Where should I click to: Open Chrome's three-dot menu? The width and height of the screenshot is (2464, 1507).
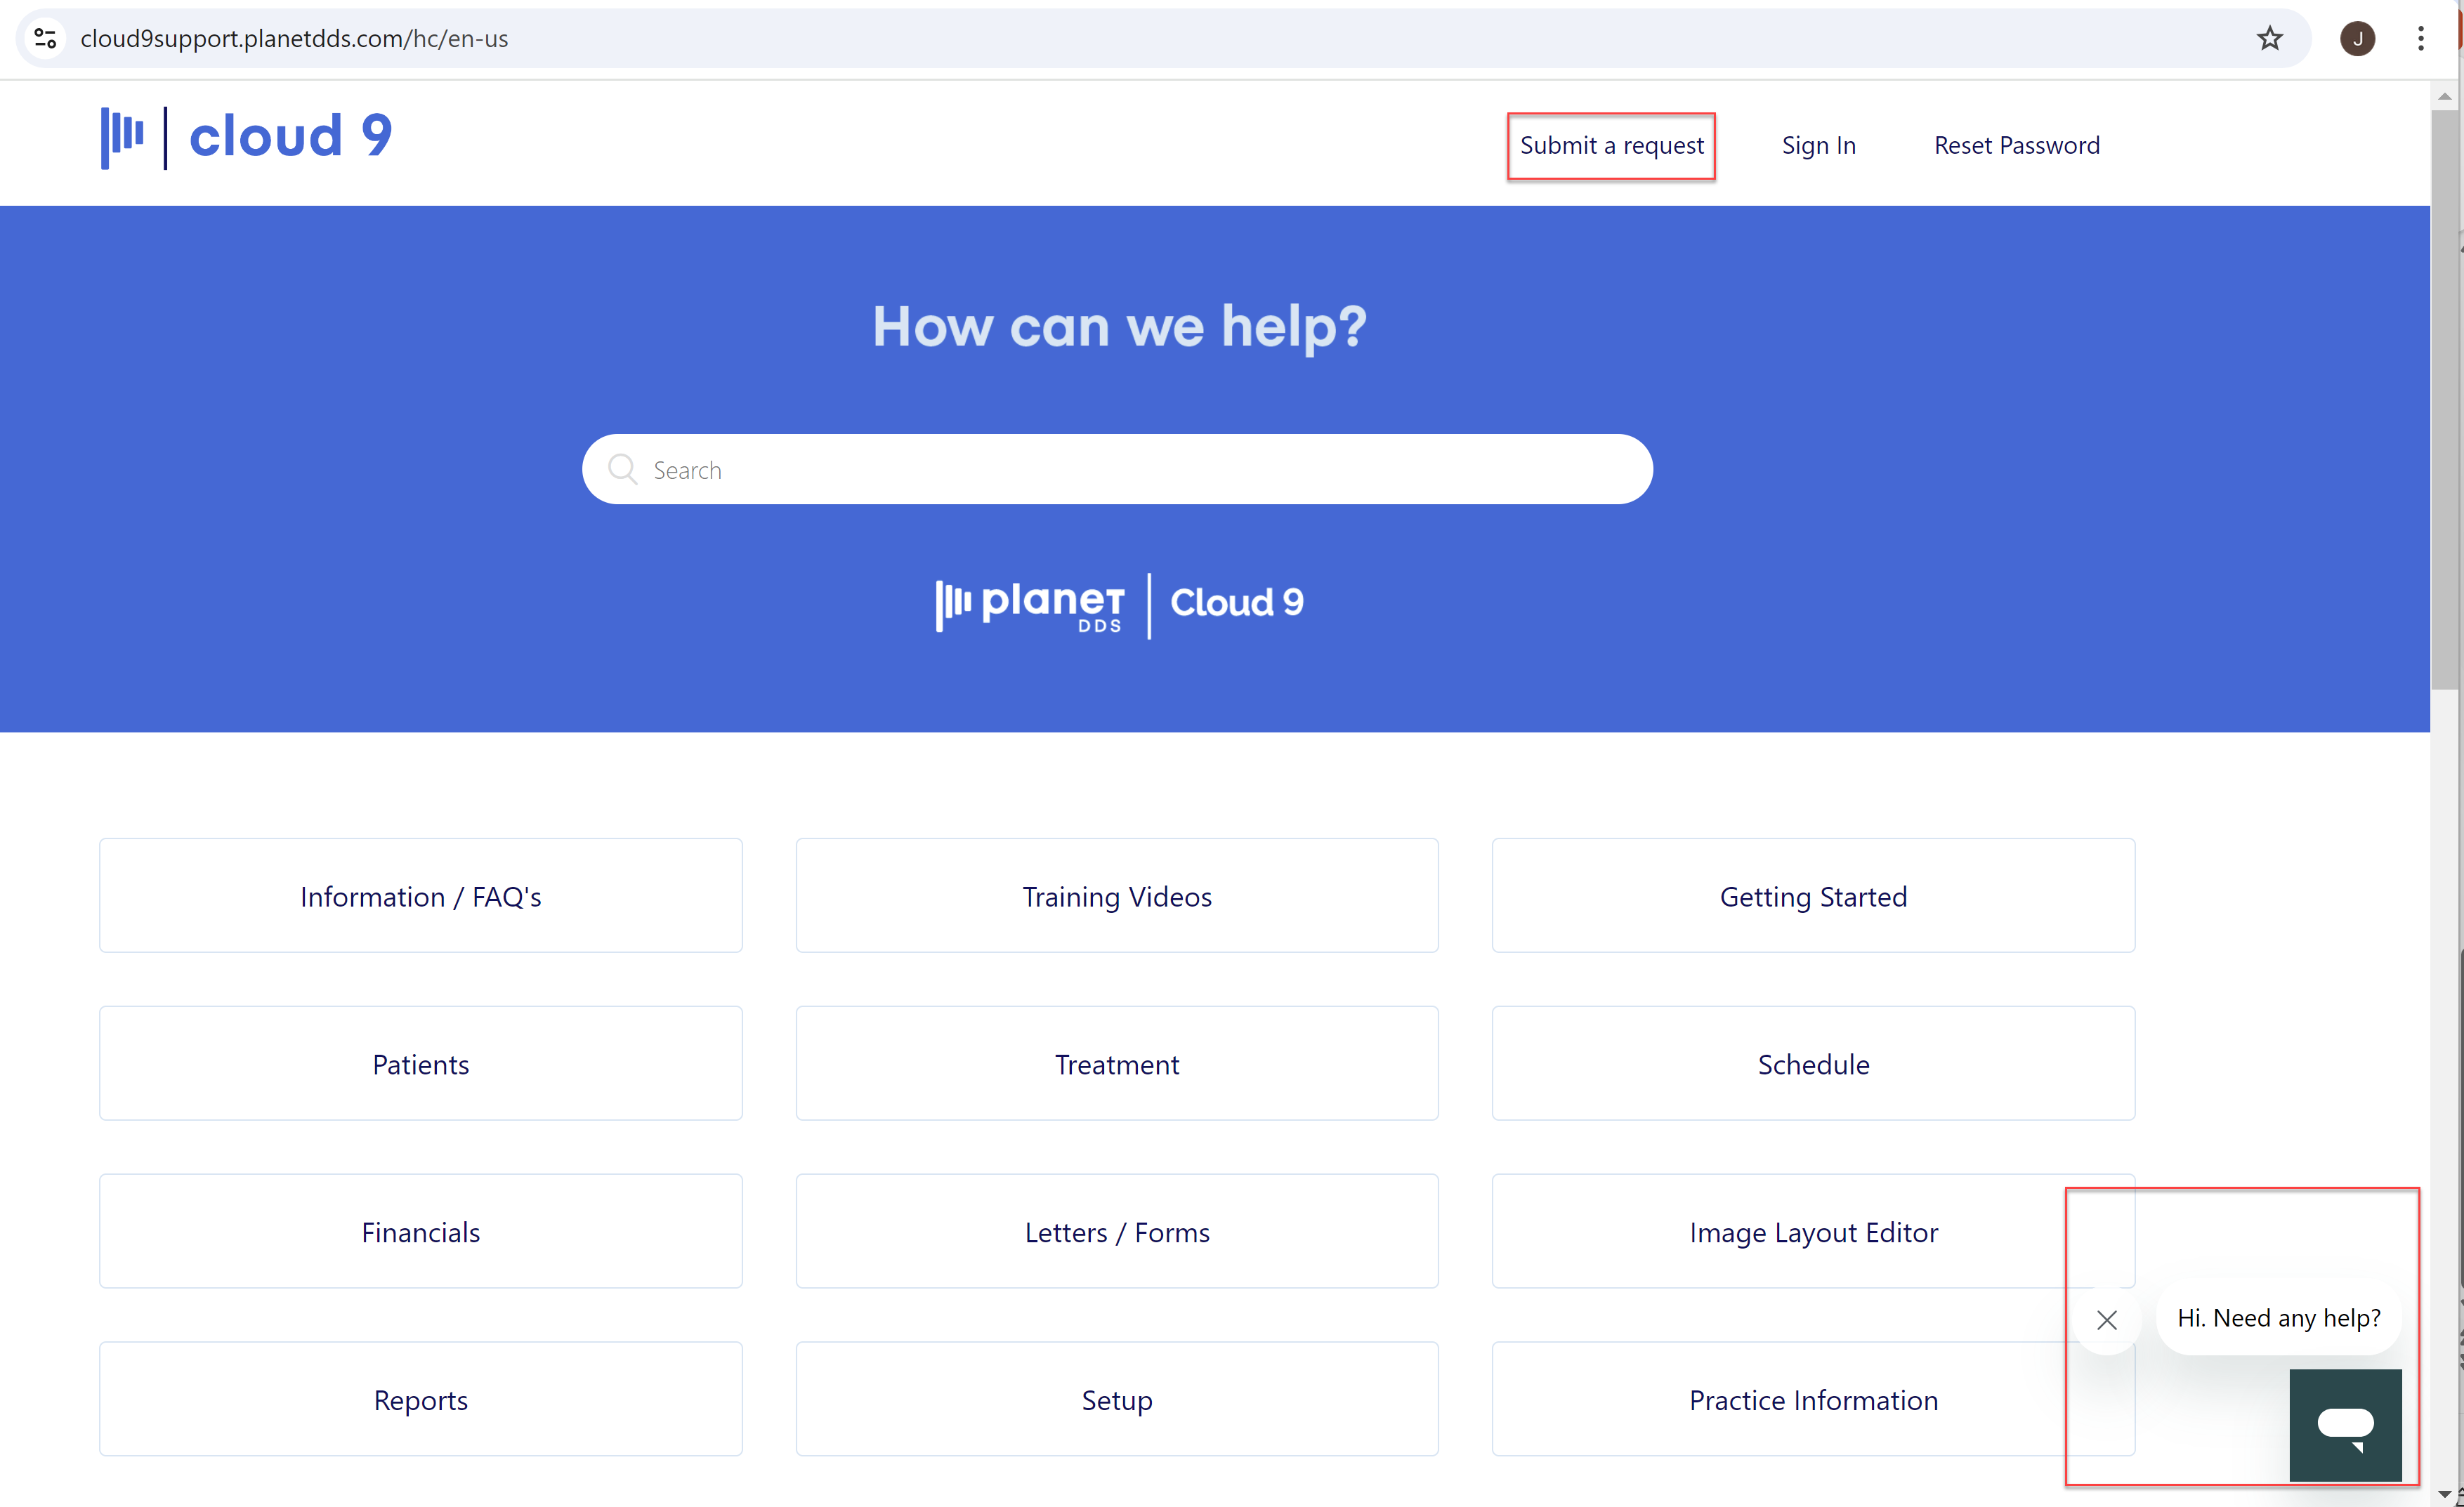click(x=2420, y=38)
